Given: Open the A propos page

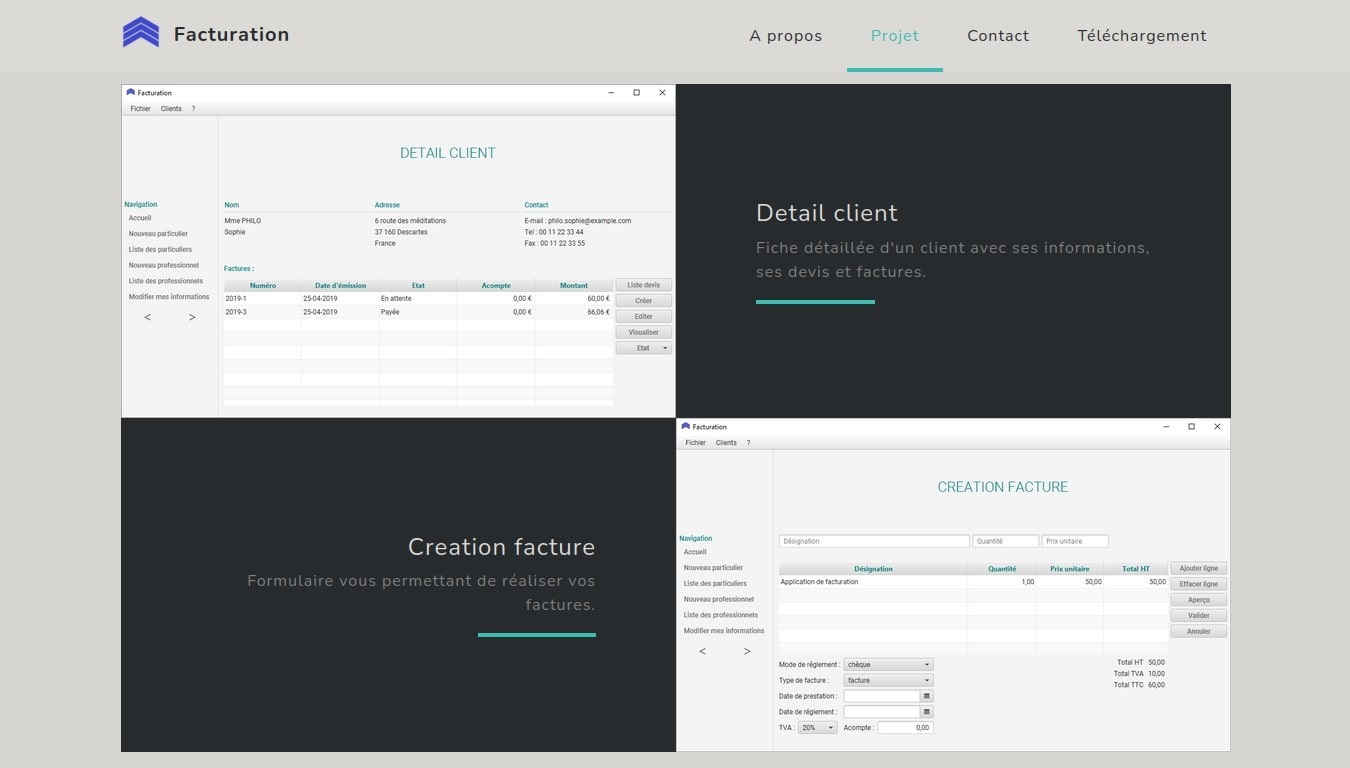Looking at the screenshot, I should 785,36.
